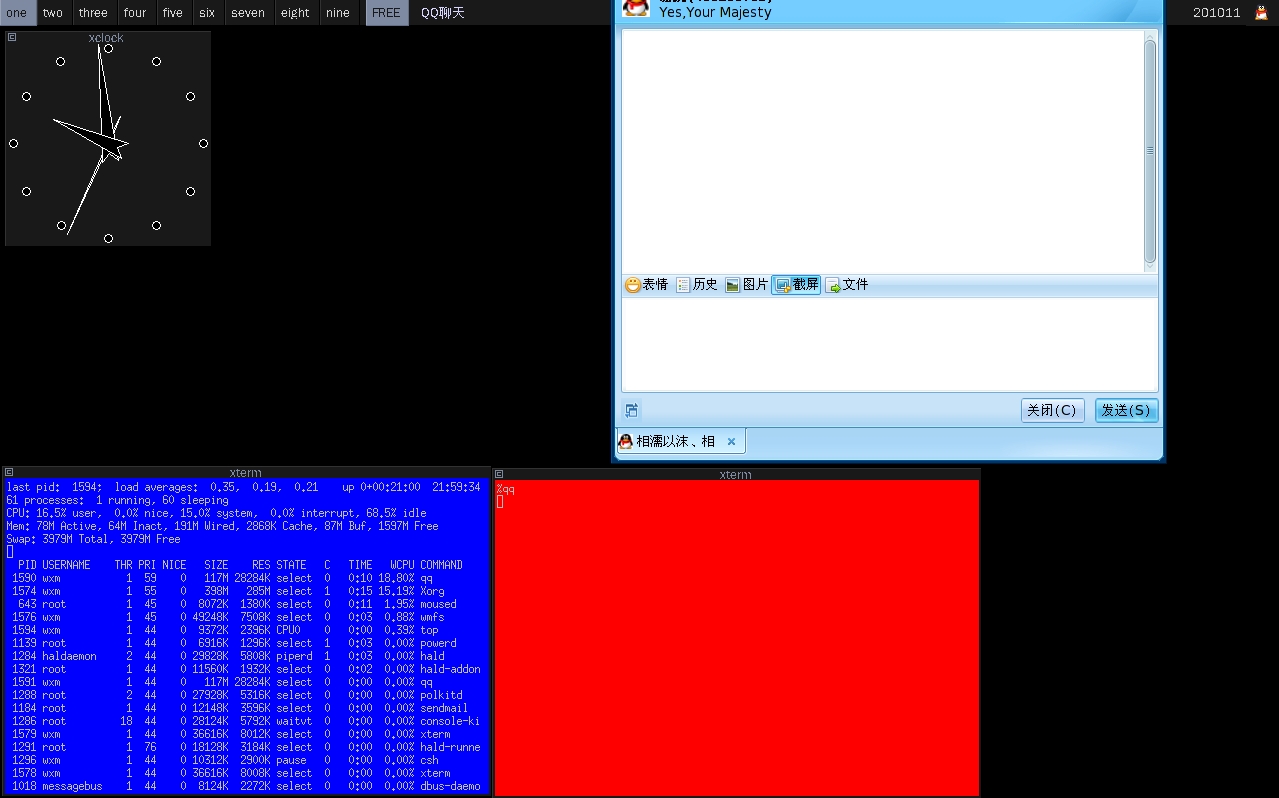1279x798 pixels.
Task: Click the csh process row in top
Action: tap(246, 760)
